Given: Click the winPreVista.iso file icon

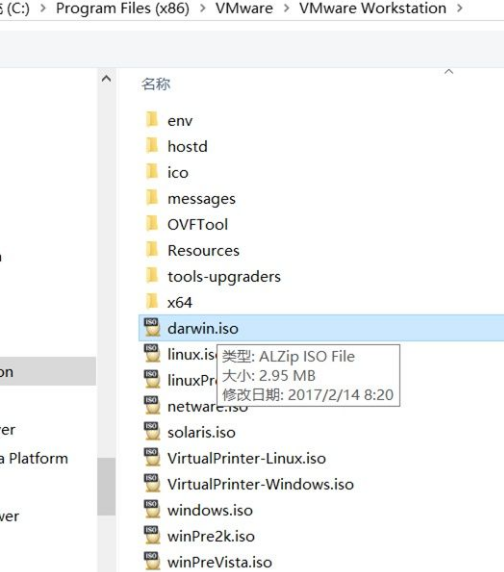Looking at the screenshot, I should [152, 561].
